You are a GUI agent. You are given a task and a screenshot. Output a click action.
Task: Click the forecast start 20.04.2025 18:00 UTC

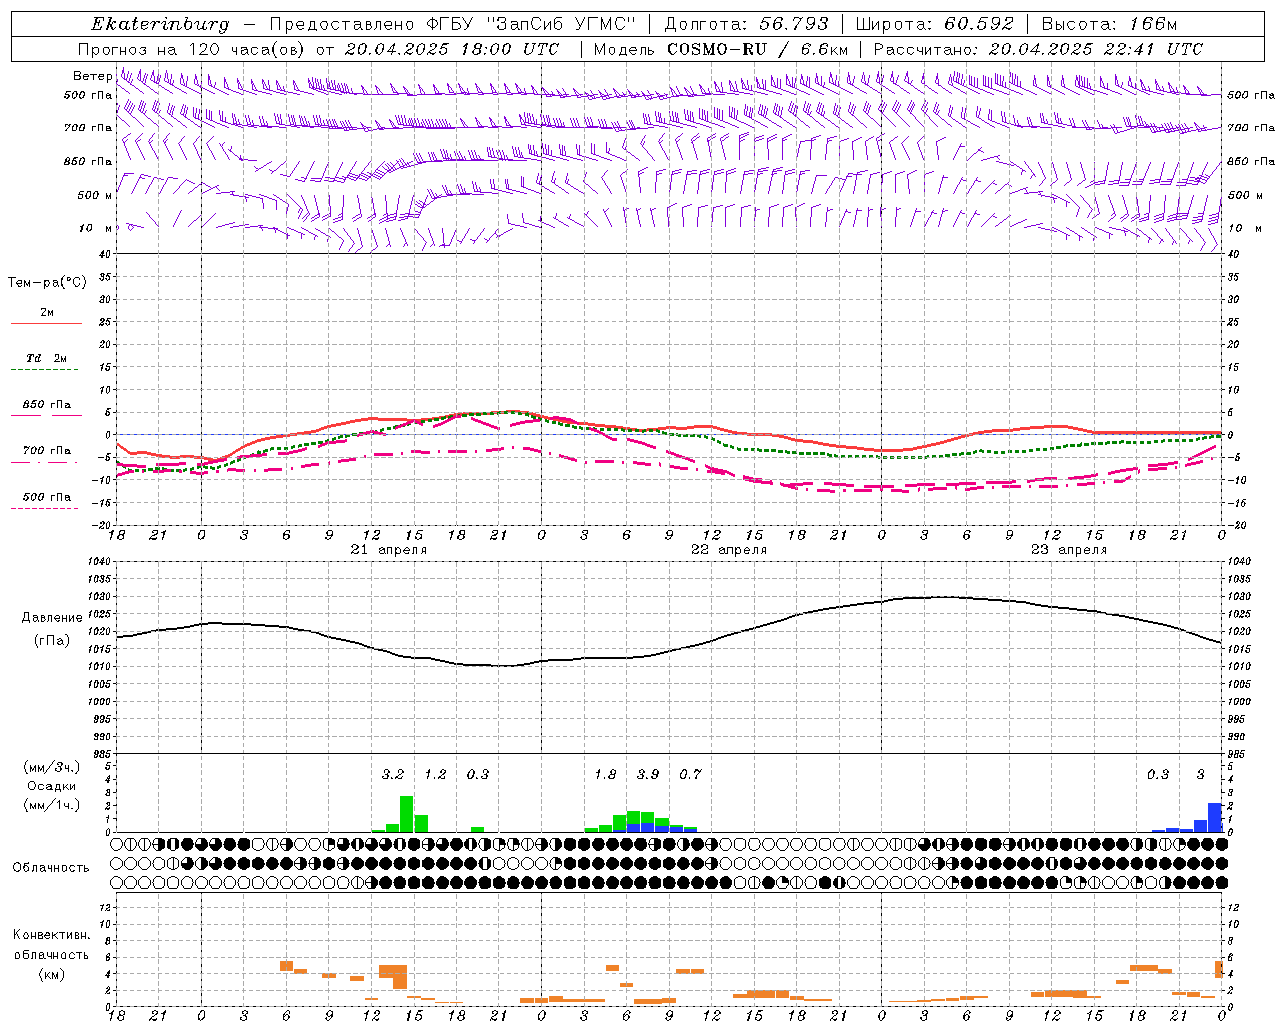pyautogui.click(x=451, y=49)
